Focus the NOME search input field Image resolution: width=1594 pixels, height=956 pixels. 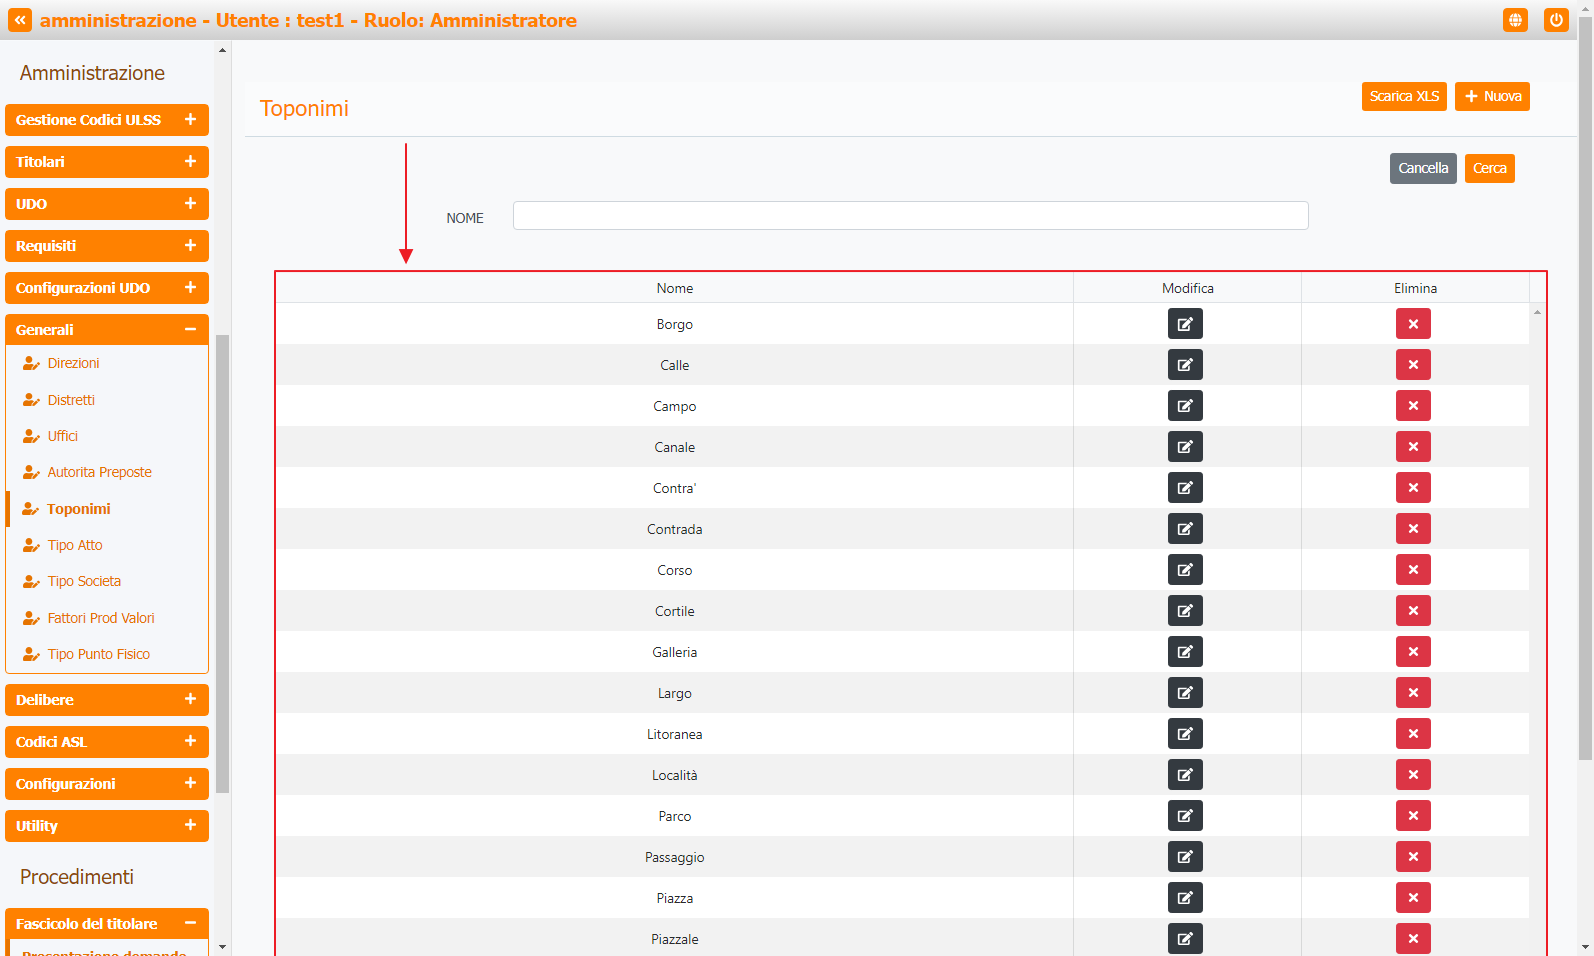(x=910, y=216)
